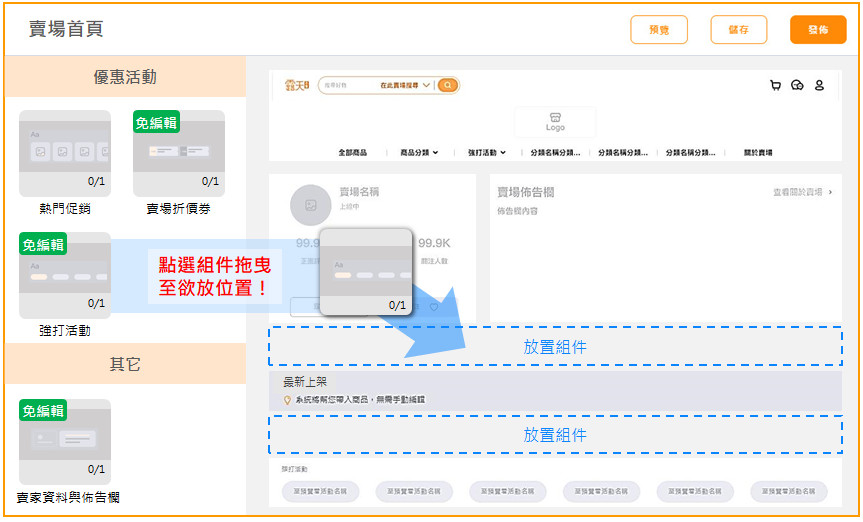Click the 預覽 preview button

click(659, 30)
